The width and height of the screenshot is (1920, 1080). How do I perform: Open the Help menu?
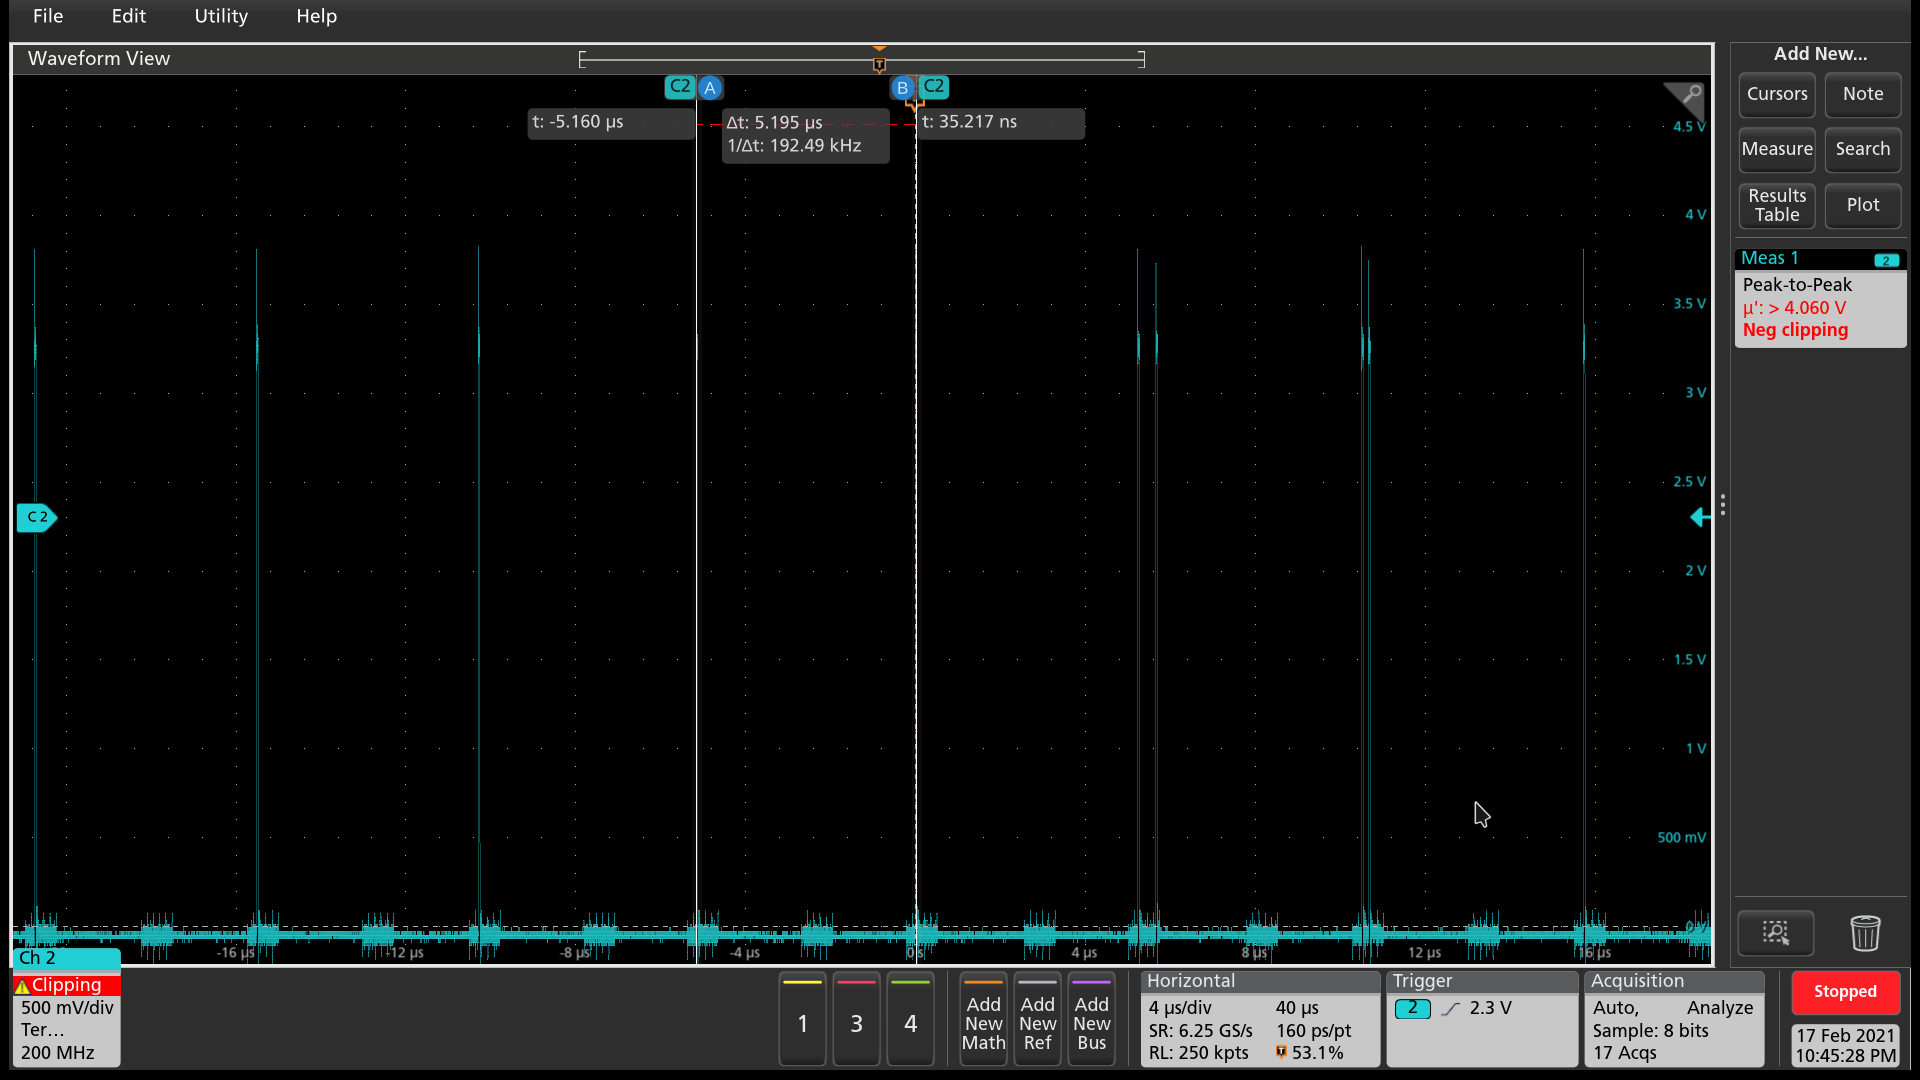point(316,16)
